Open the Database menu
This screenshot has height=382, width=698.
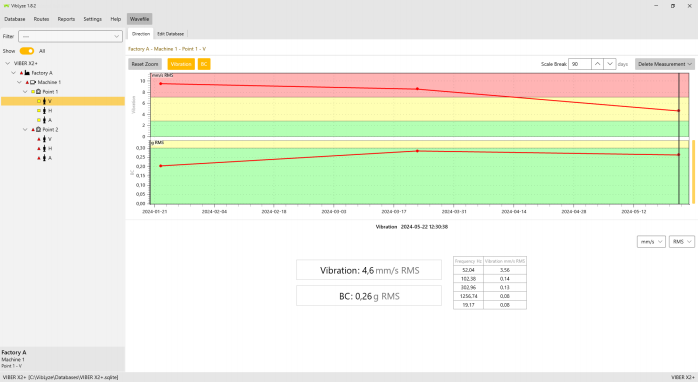[15, 19]
